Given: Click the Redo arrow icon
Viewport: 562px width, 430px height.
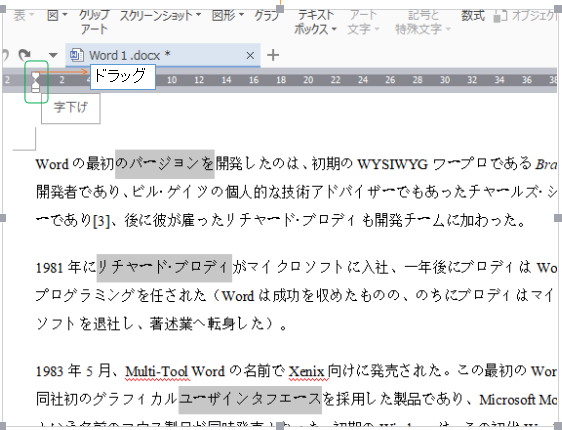Looking at the screenshot, I should tap(25, 55).
